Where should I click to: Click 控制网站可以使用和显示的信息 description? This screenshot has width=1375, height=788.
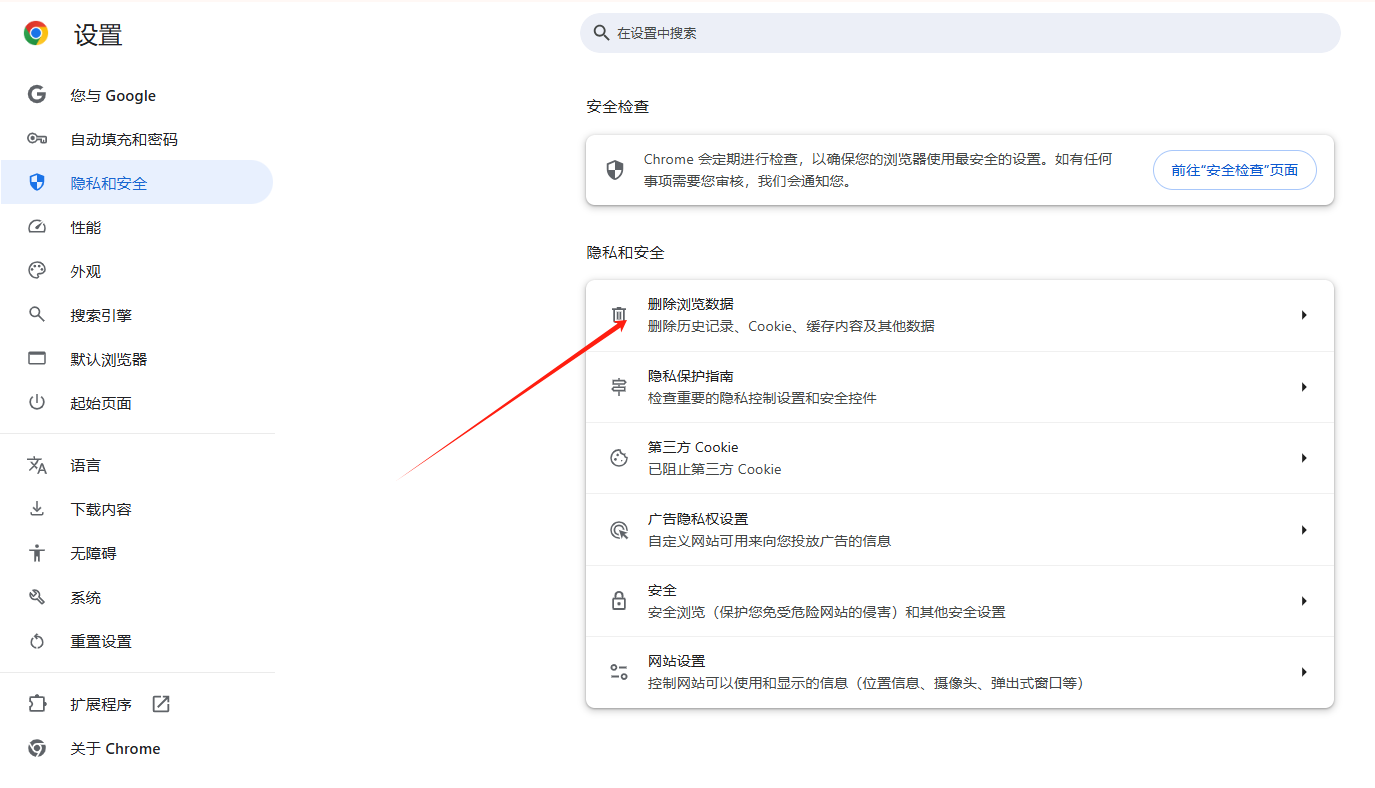point(865,683)
